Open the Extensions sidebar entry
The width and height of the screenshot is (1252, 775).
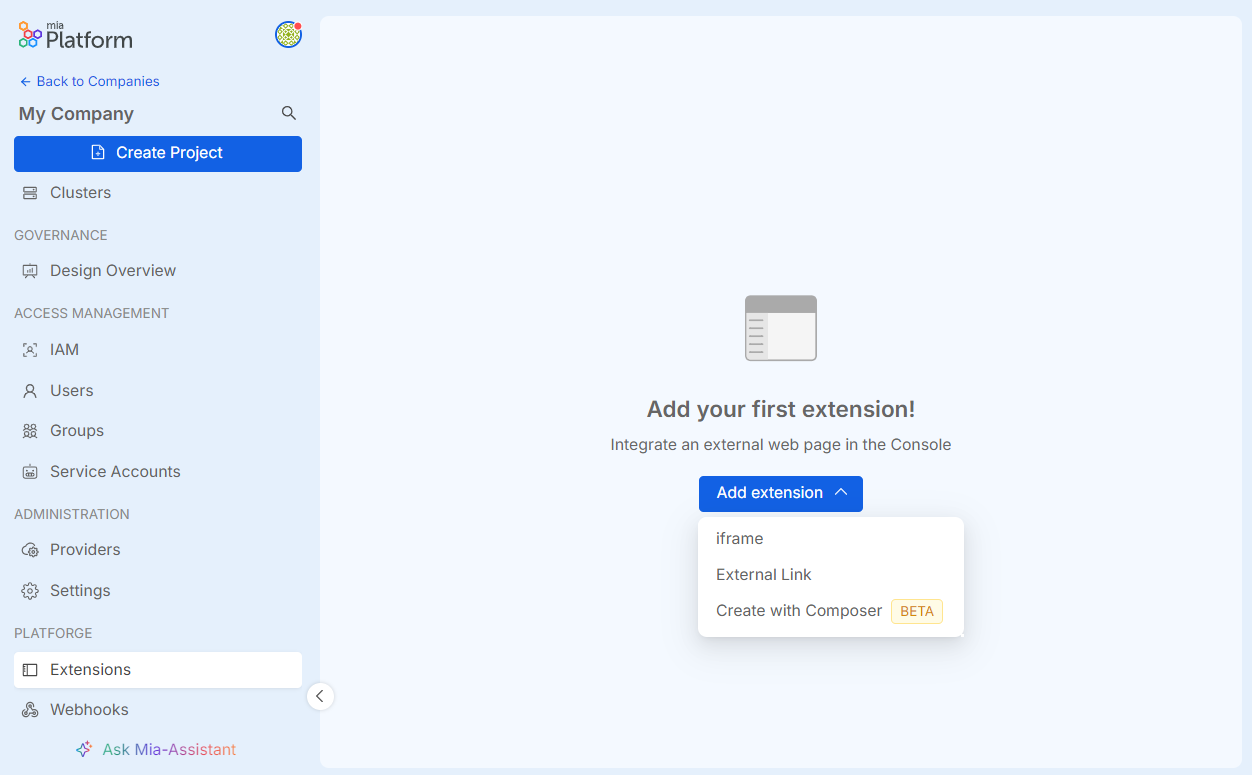(90, 669)
